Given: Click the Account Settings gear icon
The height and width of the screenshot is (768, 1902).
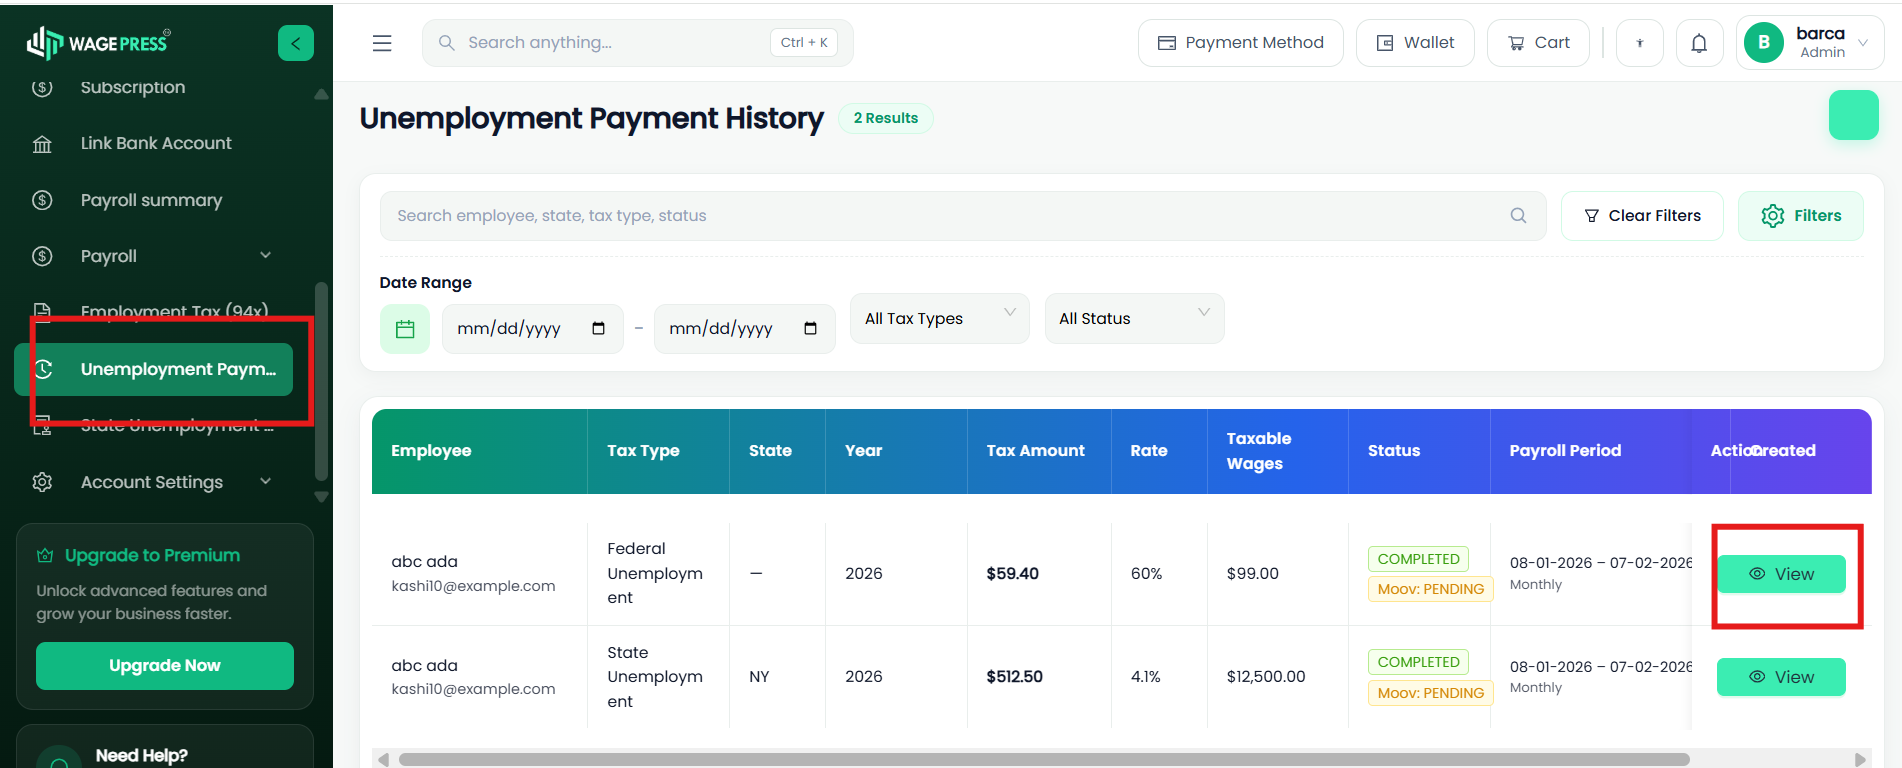Looking at the screenshot, I should (42, 482).
